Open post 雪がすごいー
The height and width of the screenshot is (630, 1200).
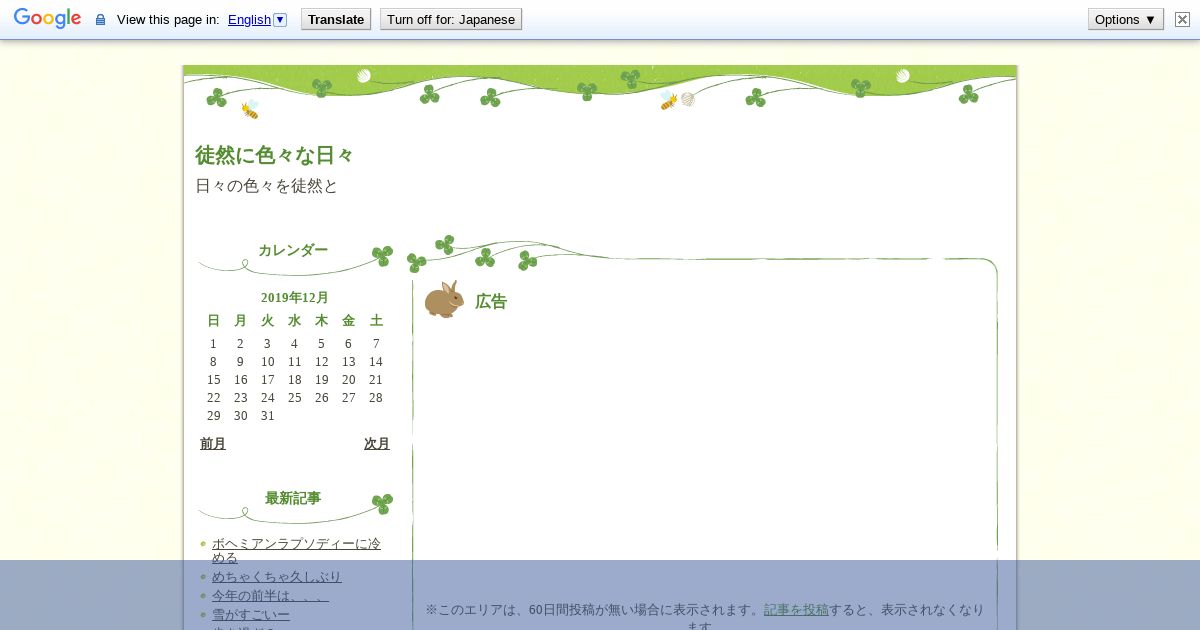tap(251, 614)
